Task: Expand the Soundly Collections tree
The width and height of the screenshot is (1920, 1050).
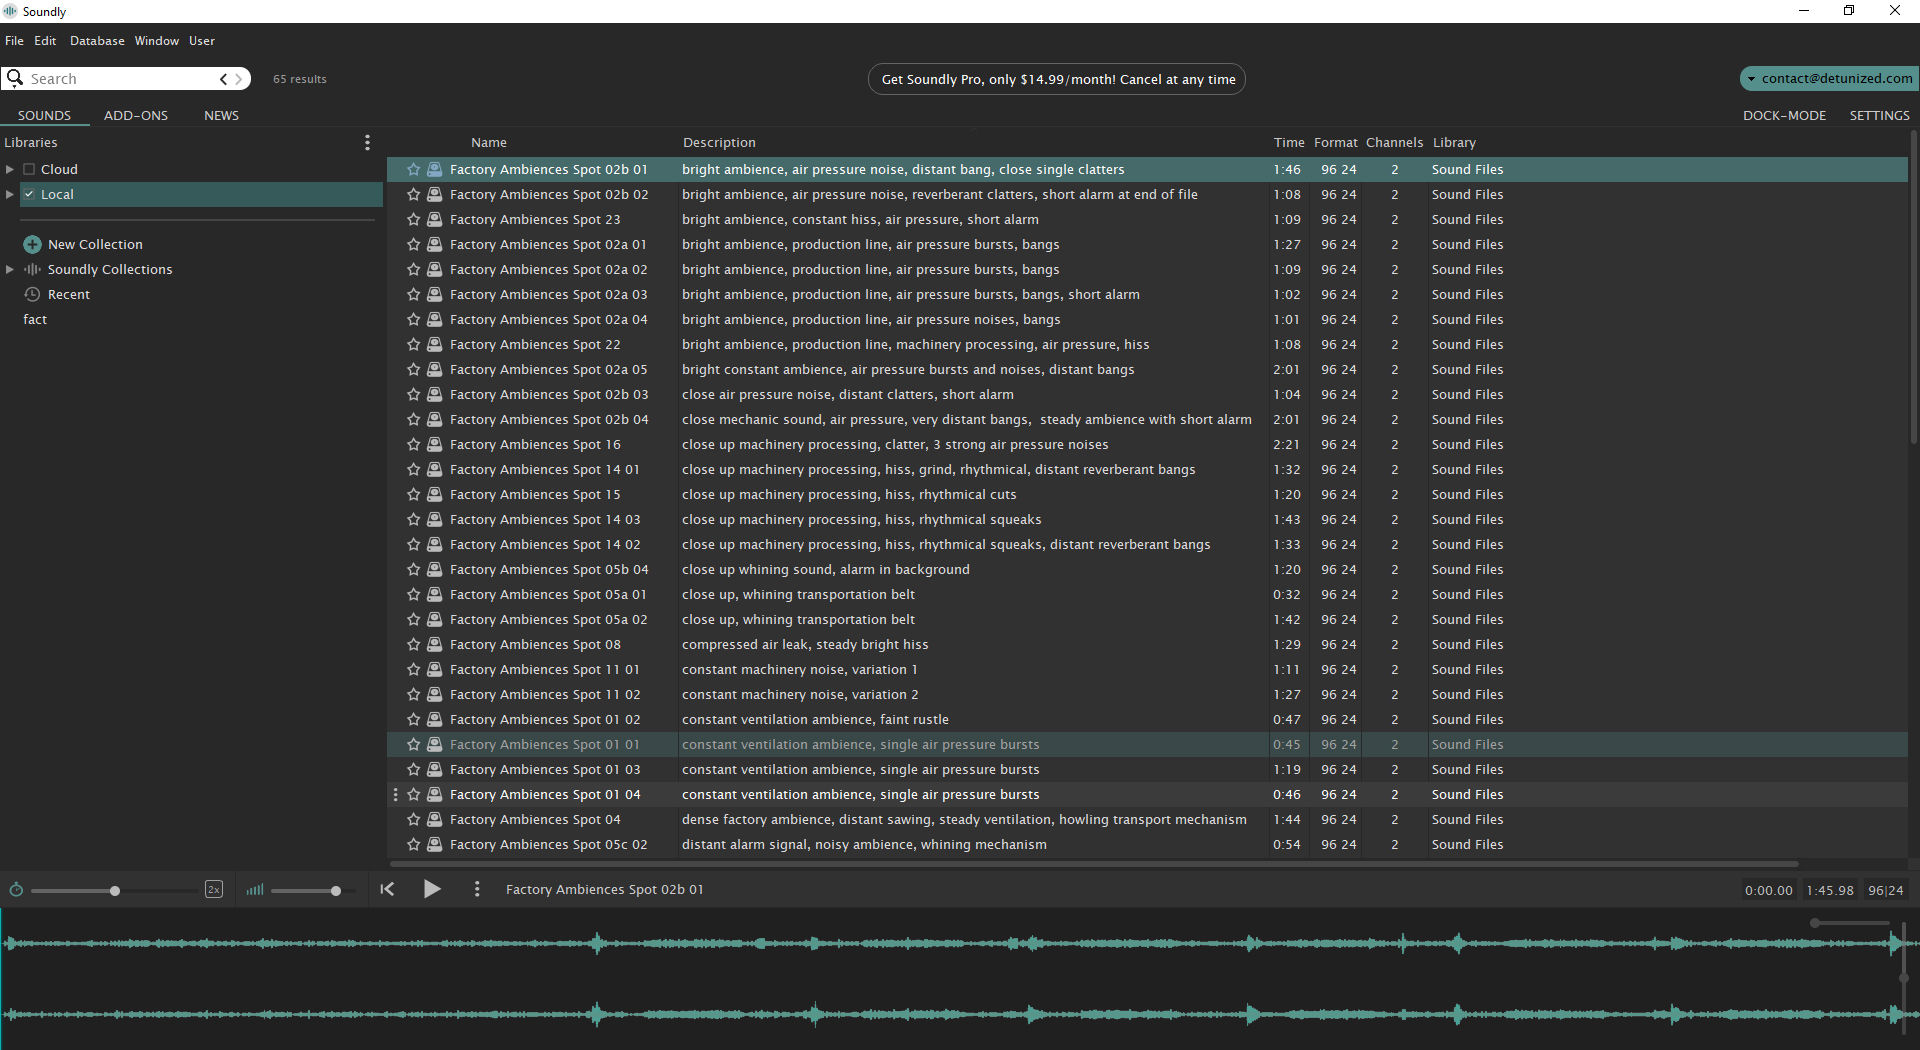Action: pyautogui.click(x=10, y=270)
